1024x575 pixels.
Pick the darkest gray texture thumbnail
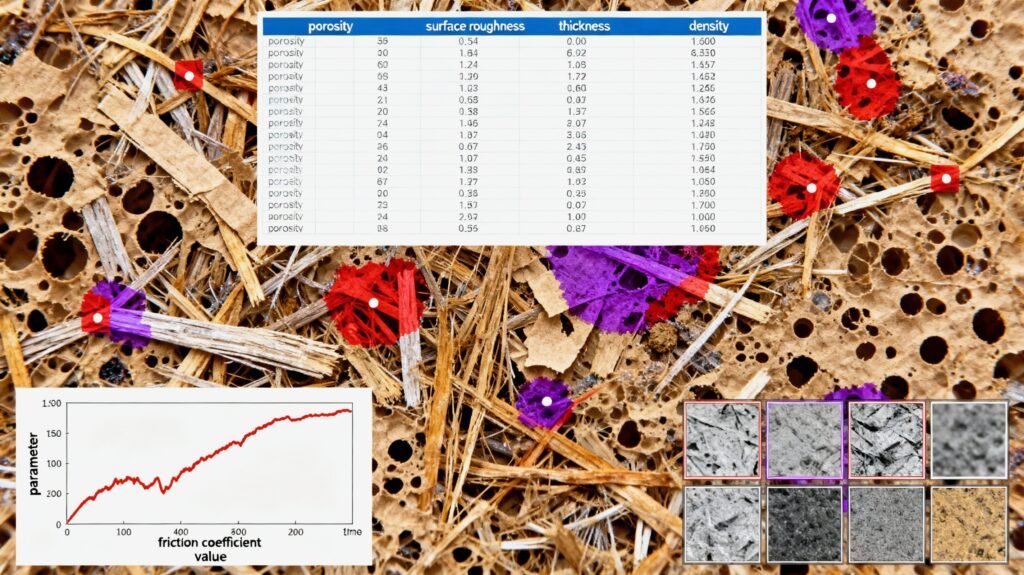pos(804,523)
